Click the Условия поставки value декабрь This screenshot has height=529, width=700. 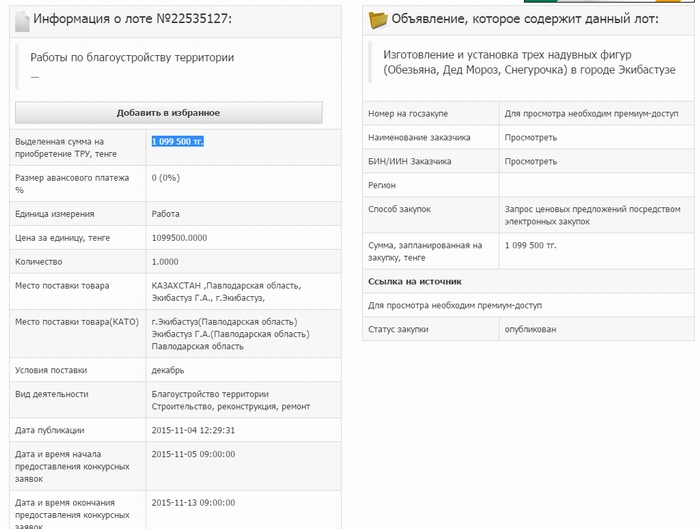[x=168, y=370]
